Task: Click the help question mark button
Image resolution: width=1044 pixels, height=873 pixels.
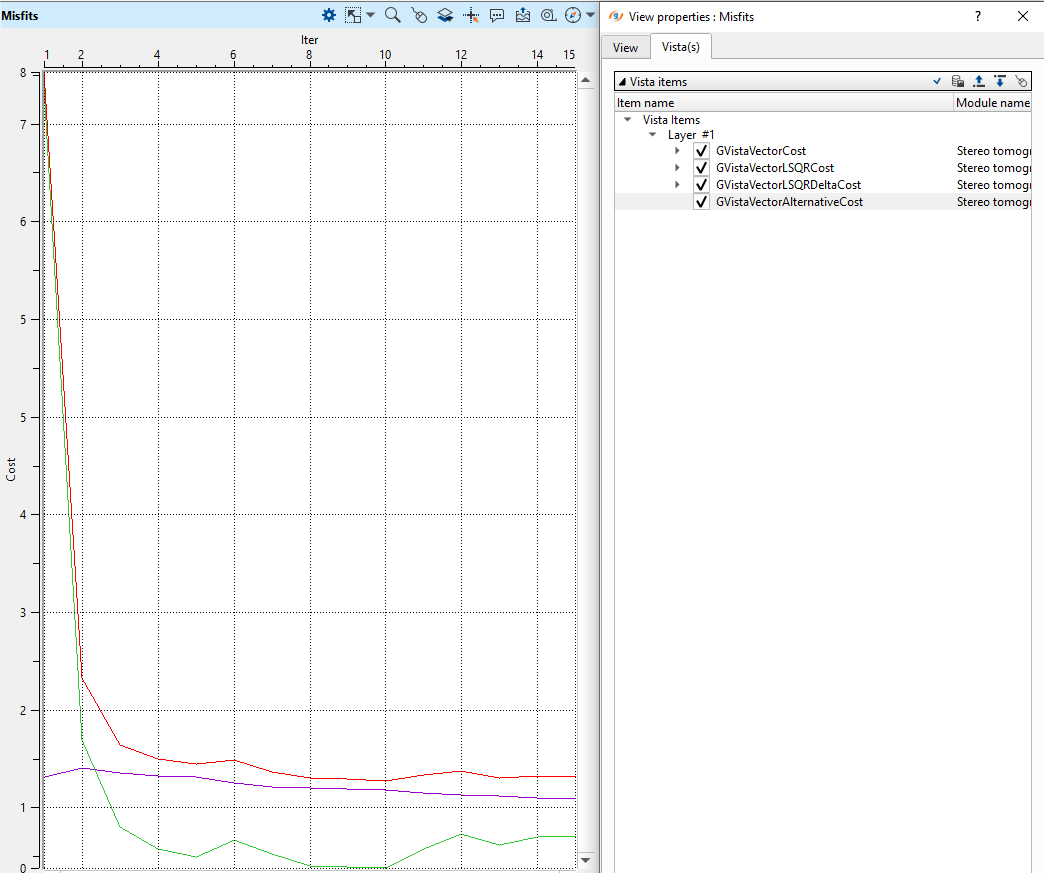Action: coord(978,16)
